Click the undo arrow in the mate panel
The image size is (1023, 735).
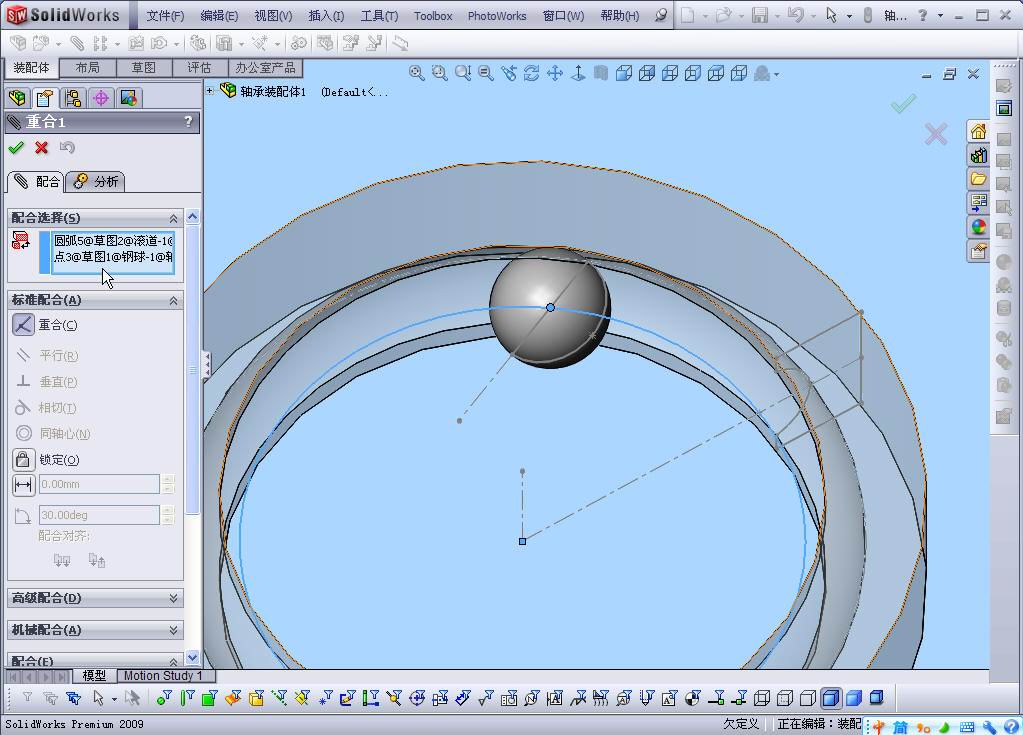[x=67, y=148]
